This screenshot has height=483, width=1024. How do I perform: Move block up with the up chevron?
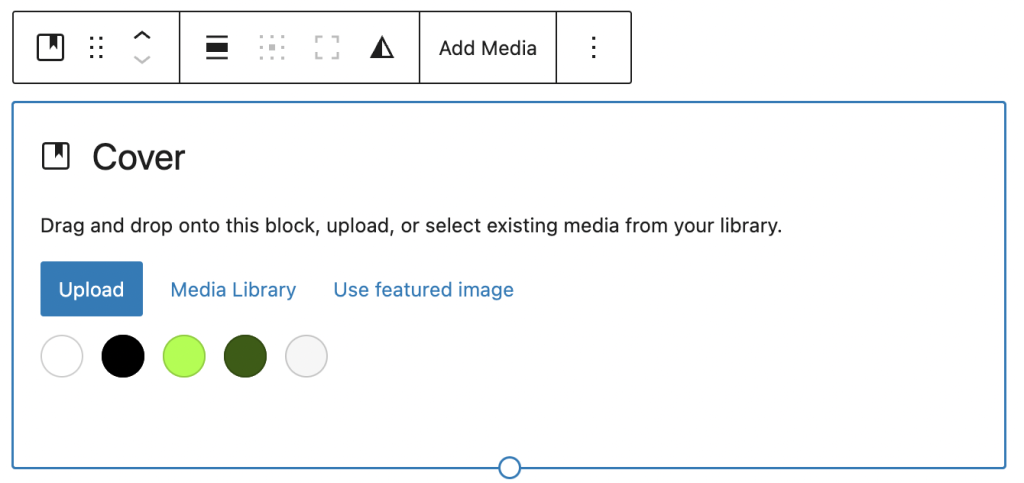(142, 36)
